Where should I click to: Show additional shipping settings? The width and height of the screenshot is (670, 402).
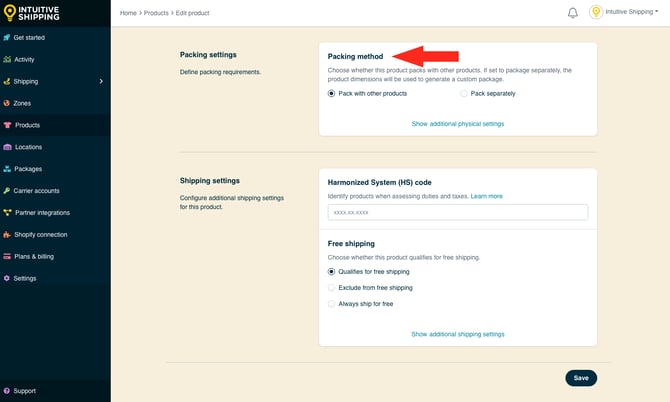pos(457,334)
